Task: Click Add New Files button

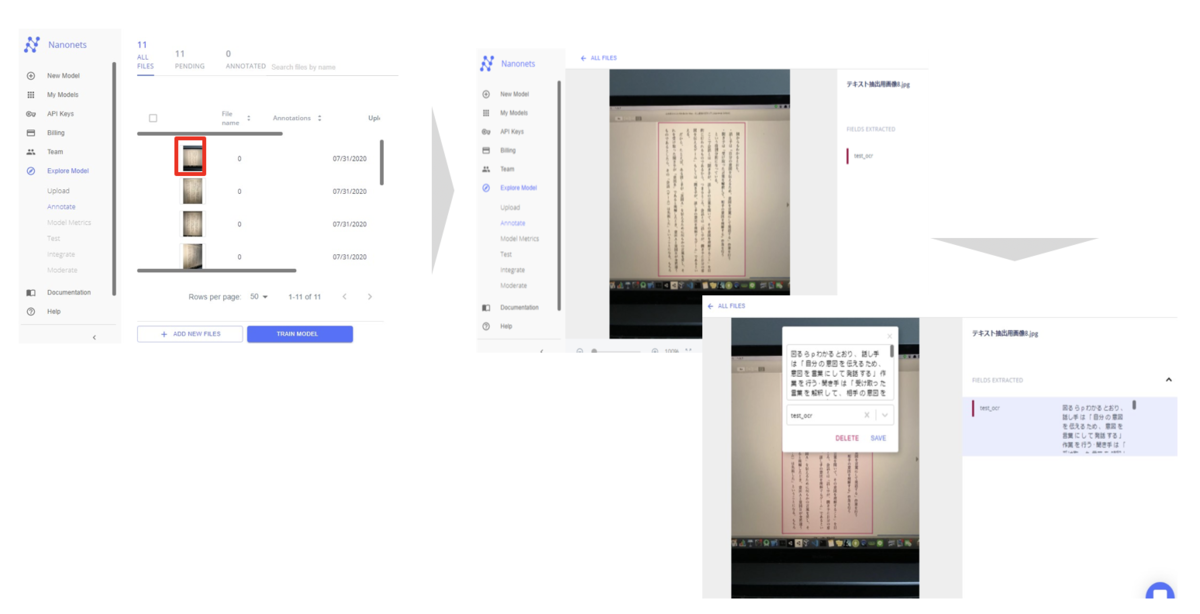Action: pos(190,334)
